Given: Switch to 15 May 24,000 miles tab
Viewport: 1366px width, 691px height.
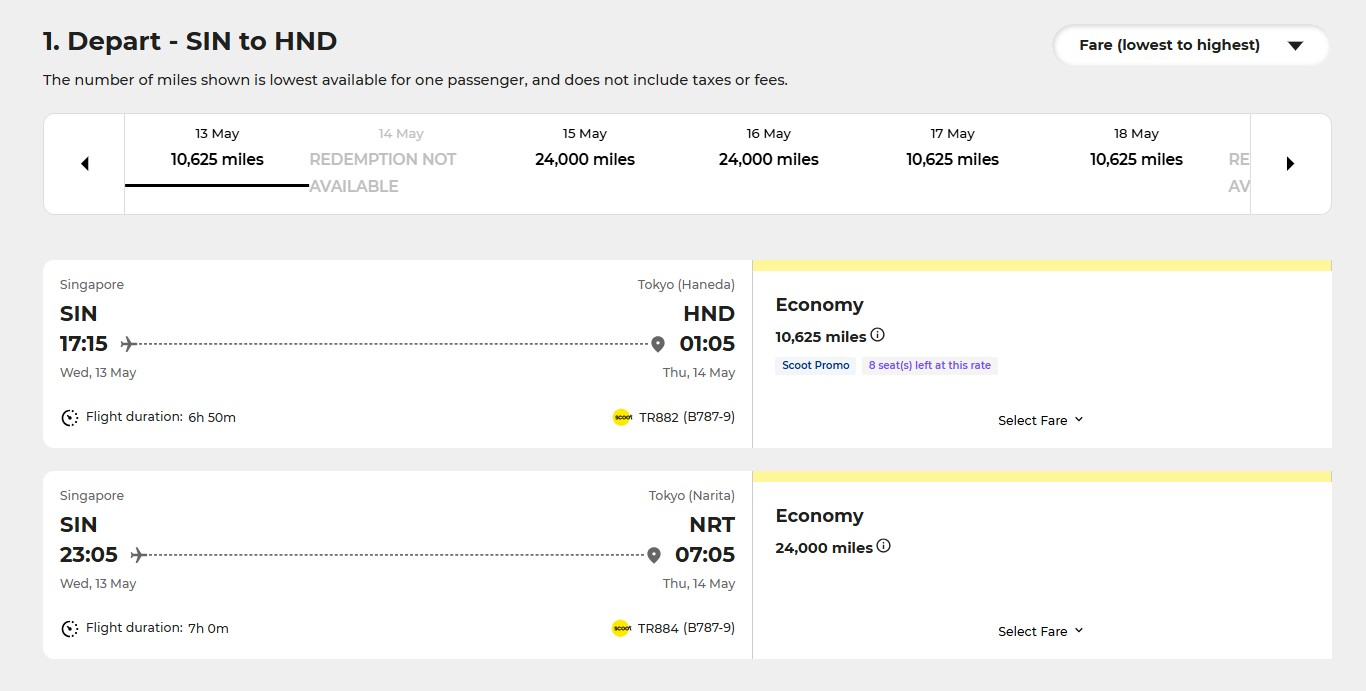Looking at the screenshot, I should [585, 148].
